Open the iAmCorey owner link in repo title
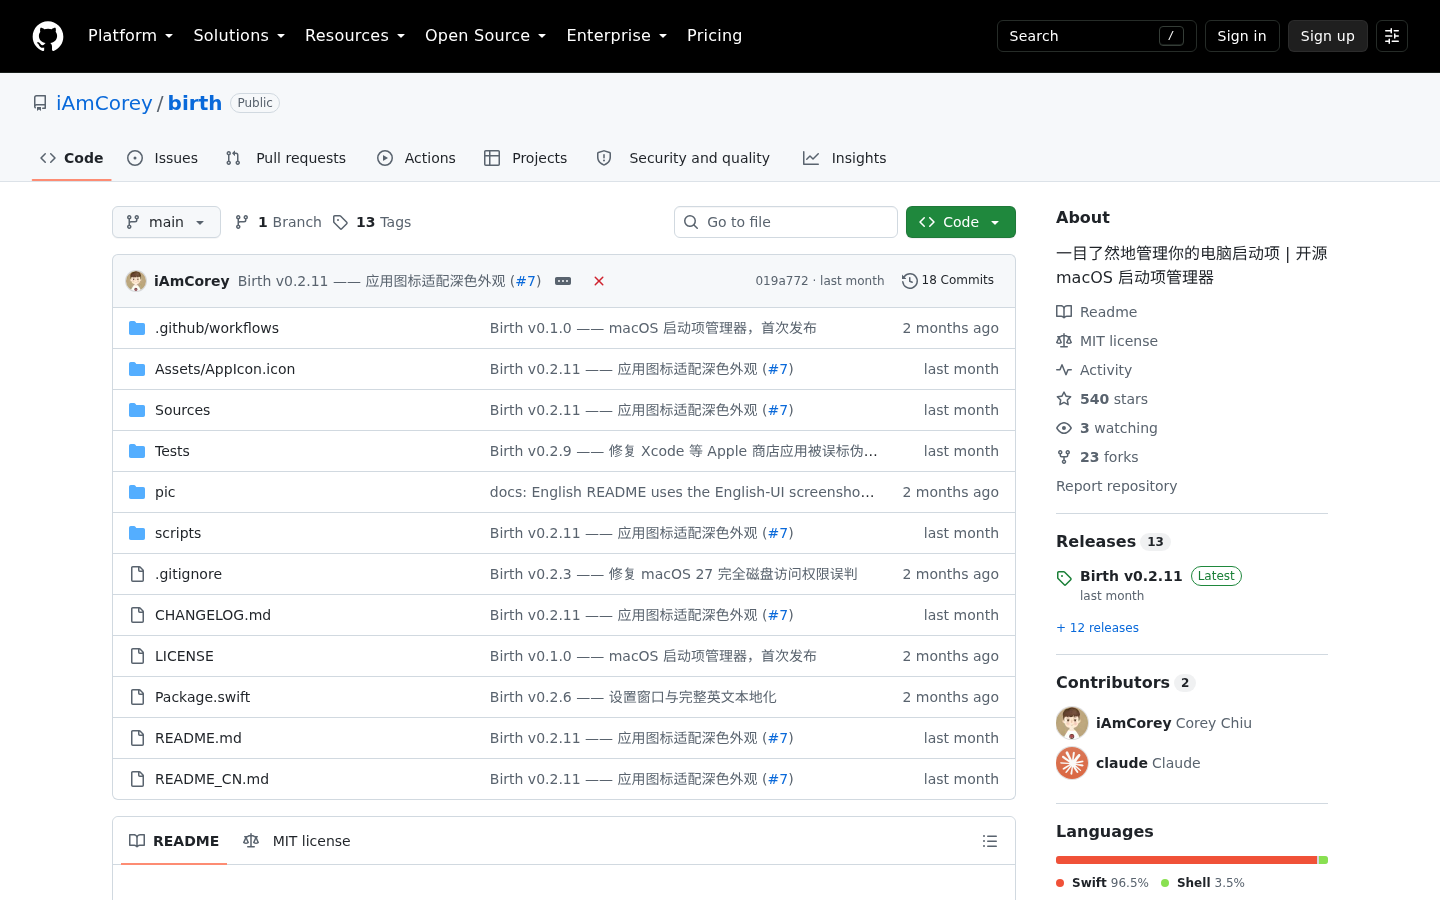The width and height of the screenshot is (1440, 900). coord(104,103)
